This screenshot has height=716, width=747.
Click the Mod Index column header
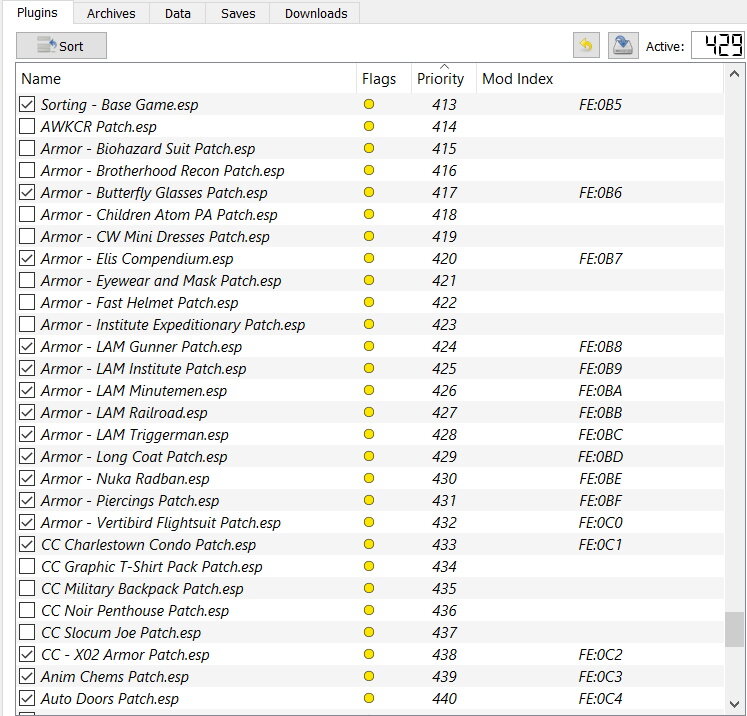[x=599, y=79]
